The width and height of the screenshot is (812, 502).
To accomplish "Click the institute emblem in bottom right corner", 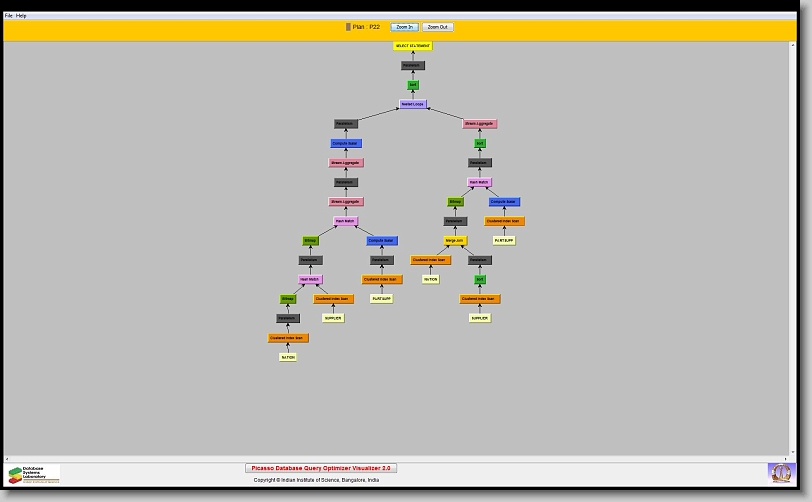I will pyautogui.click(x=780, y=472).
